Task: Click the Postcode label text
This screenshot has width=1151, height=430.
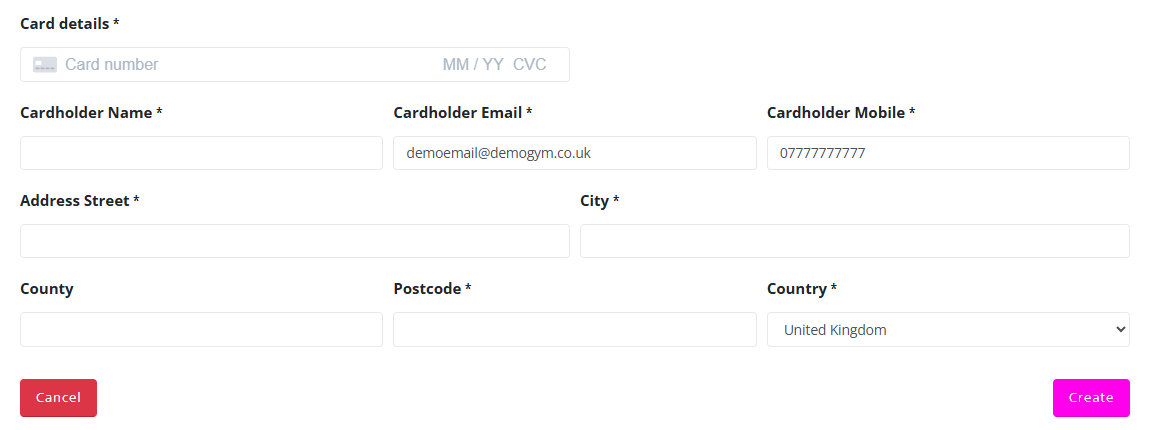Action: point(427,288)
